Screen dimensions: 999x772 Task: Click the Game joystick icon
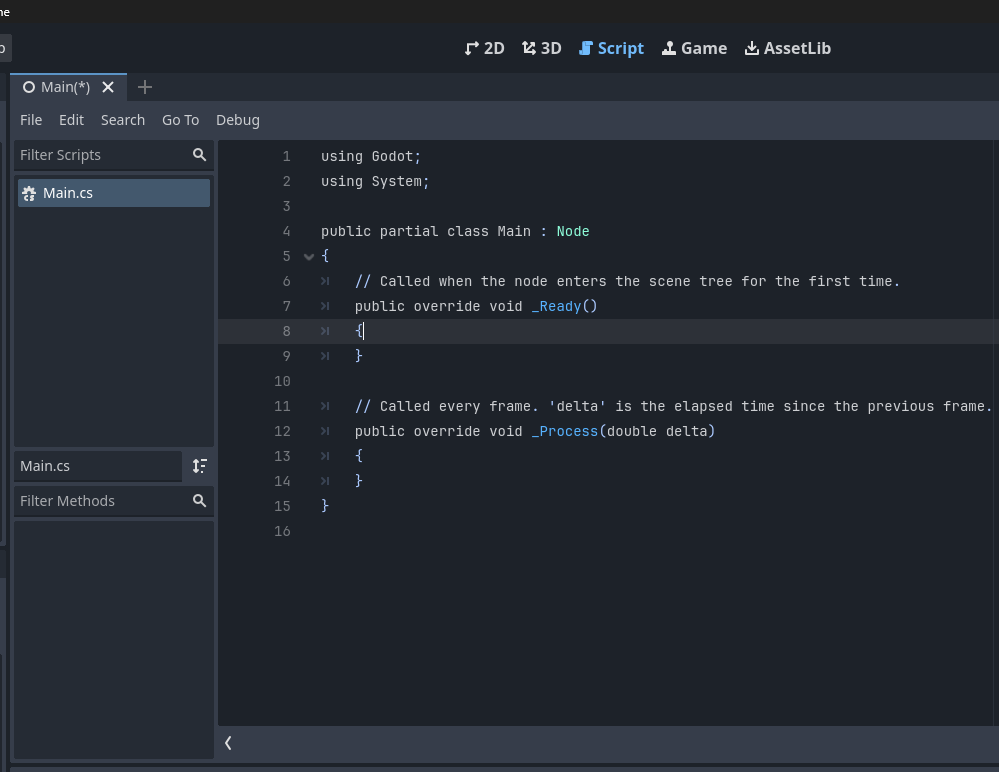(668, 48)
